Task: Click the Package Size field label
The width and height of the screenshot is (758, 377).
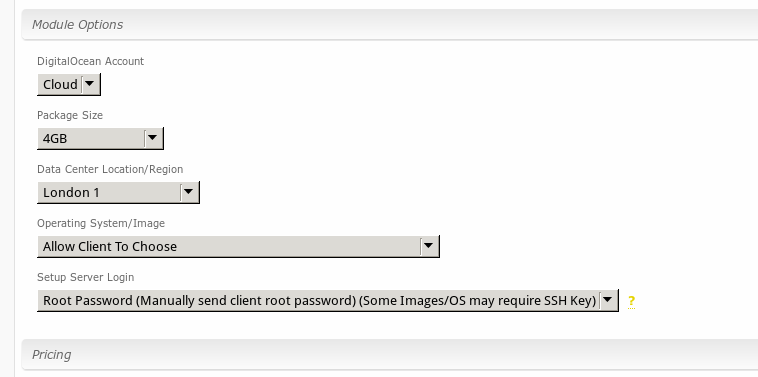Action: tap(70, 116)
